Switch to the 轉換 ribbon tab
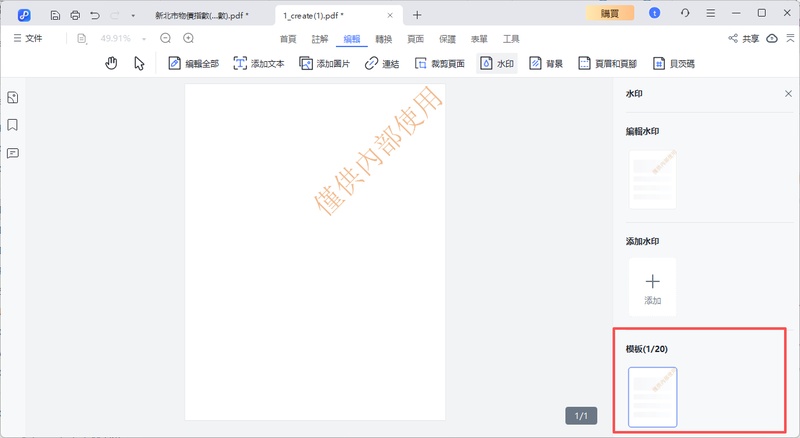 click(384, 39)
